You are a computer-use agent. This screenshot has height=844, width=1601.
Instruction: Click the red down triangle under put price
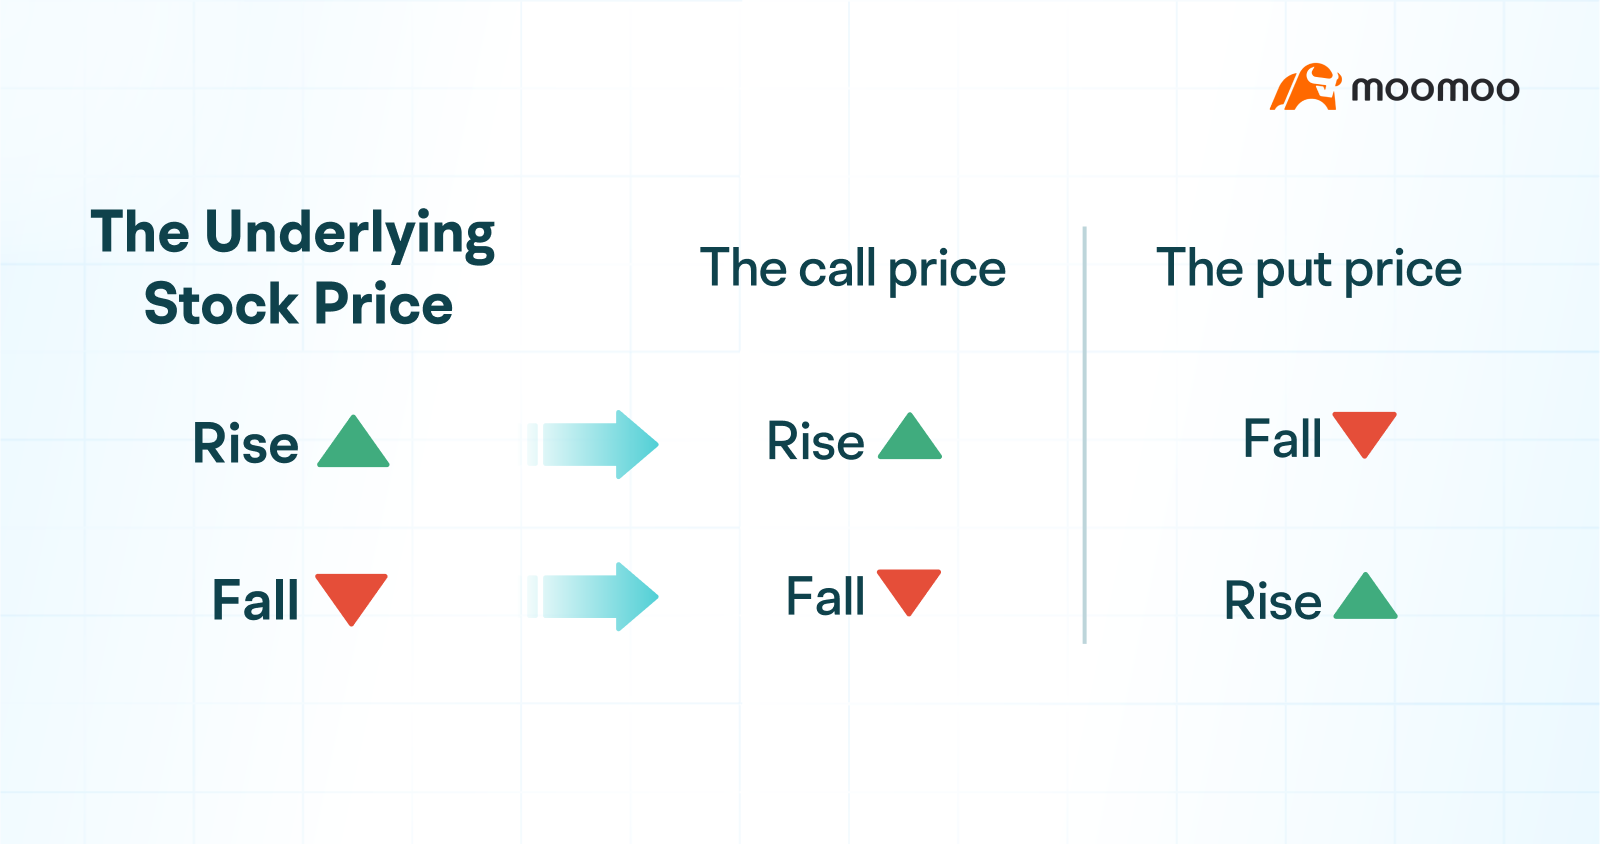tap(1364, 431)
